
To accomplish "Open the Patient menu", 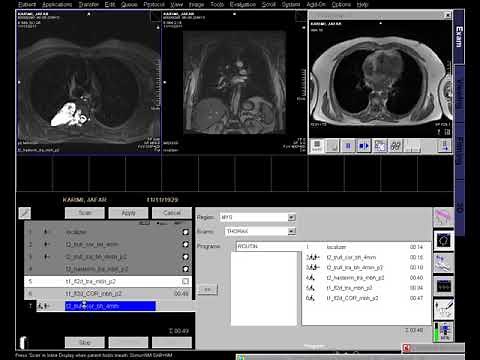I will 27,4.
